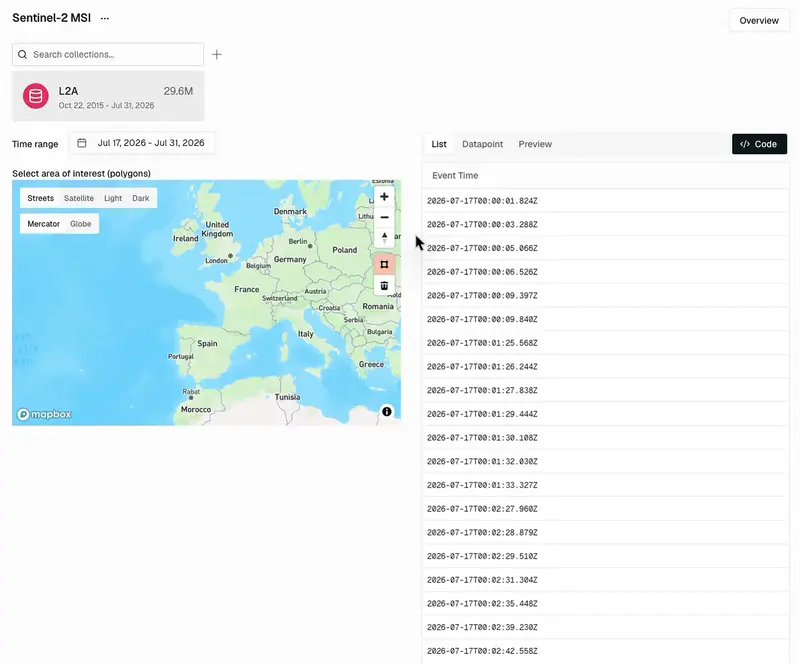Select row 2026-07-17T00:02:42.558Z
This screenshot has height=664, width=800.
[605, 651]
